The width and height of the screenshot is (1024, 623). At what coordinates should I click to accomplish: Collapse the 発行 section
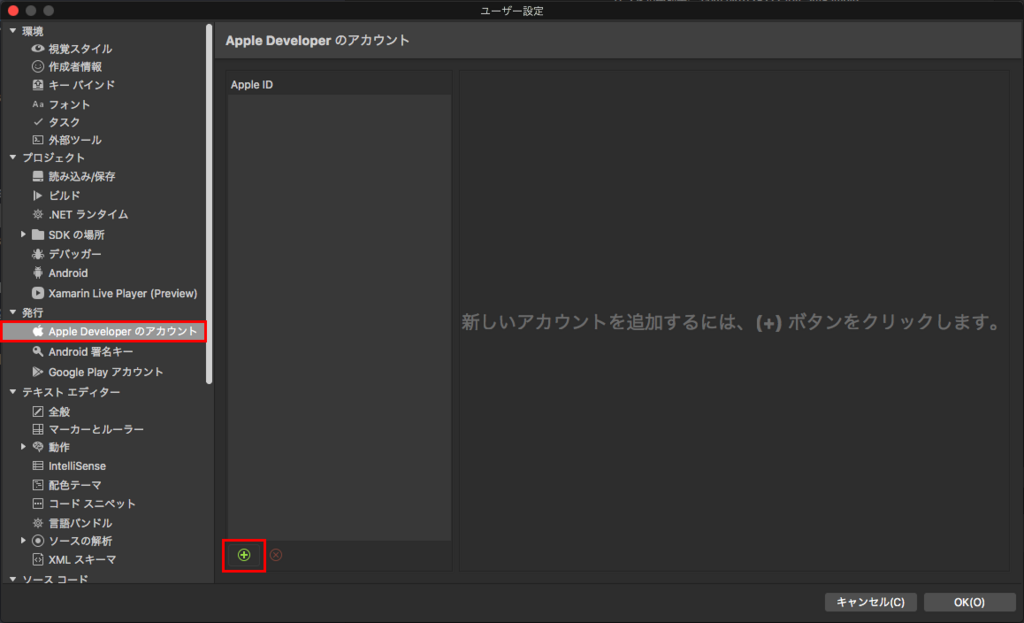coord(13,312)
